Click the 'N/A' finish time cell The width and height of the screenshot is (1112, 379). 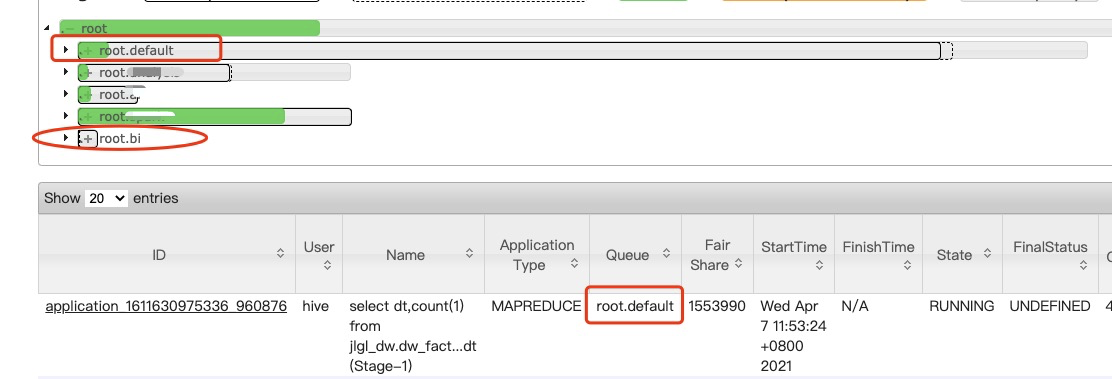tap(855, 307)
